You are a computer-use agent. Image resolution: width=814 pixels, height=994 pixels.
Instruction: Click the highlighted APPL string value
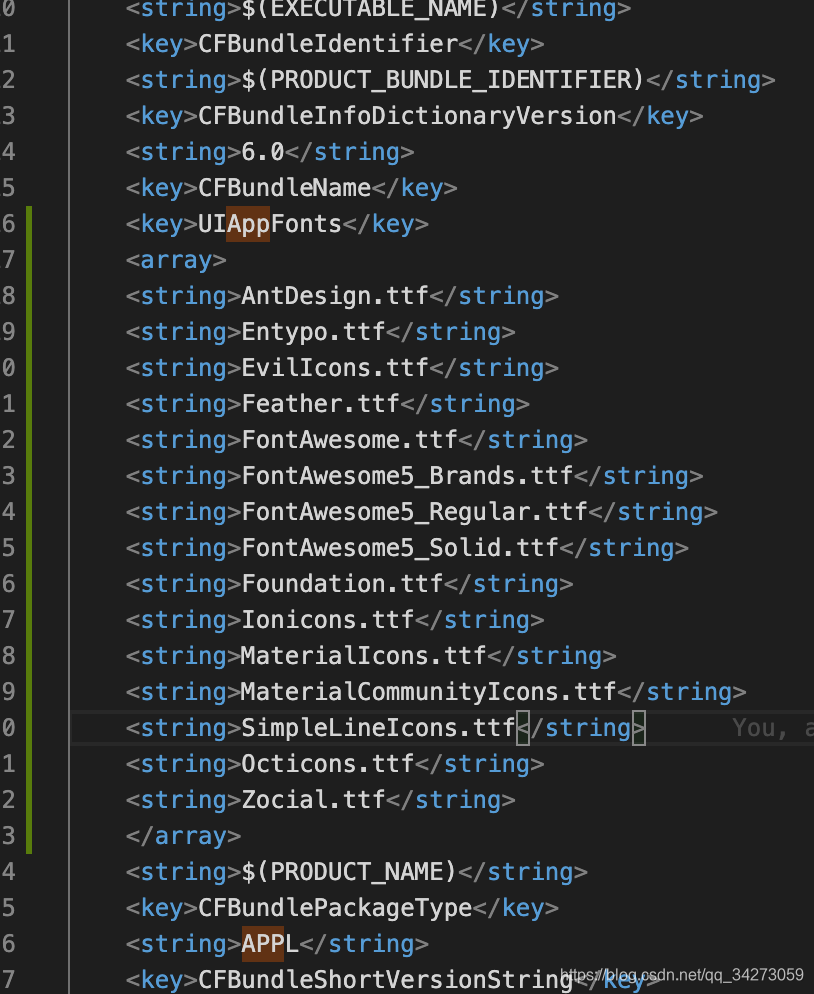(270, 944)
